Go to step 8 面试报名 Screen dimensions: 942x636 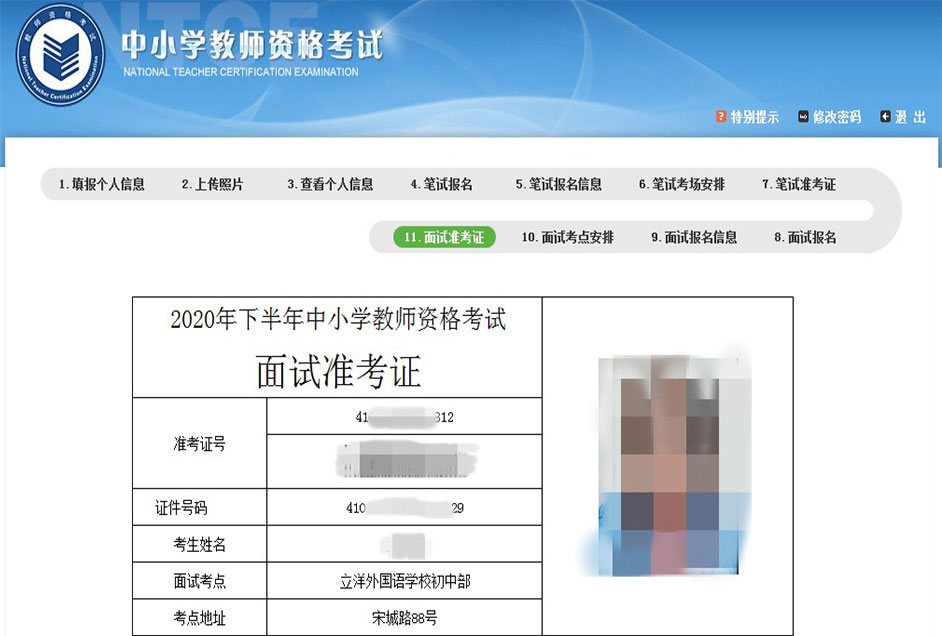coord(805,237)
